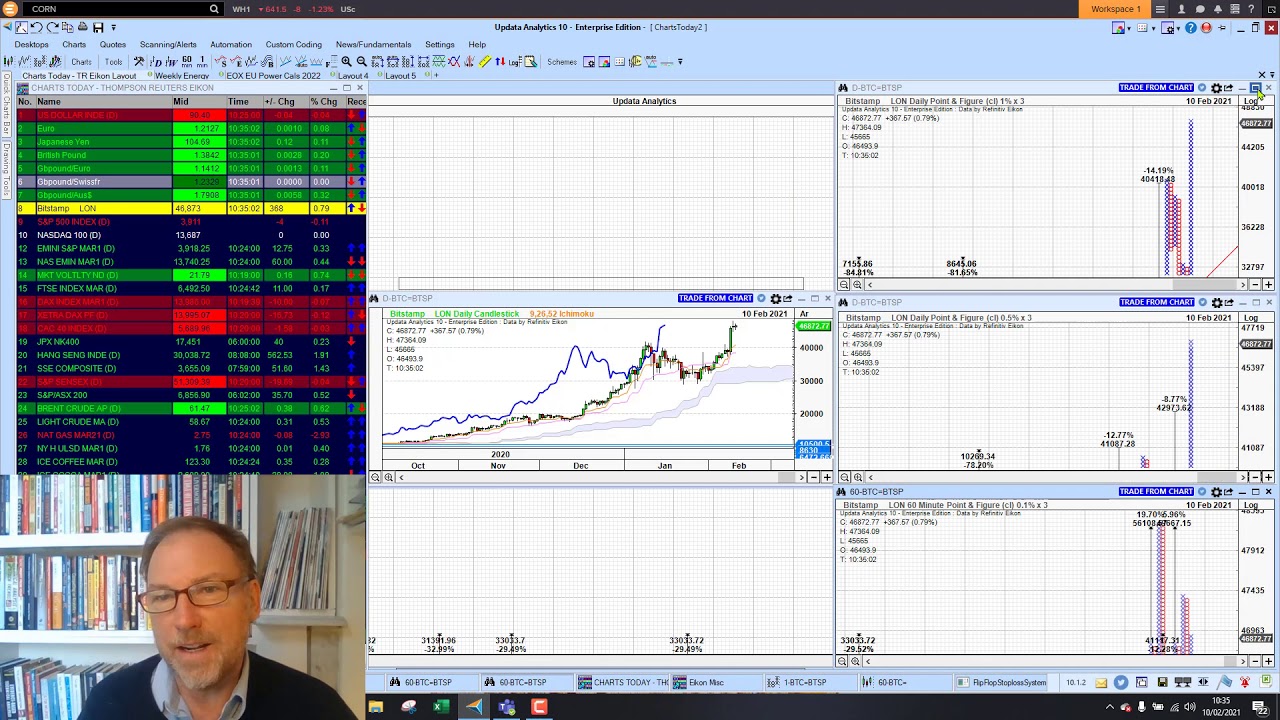Viewport: 1280px width, 720px height.
Task: Open Microsoft Teams from the Windows taskbar
Action: pyautogui.click(x=506, y=708)
